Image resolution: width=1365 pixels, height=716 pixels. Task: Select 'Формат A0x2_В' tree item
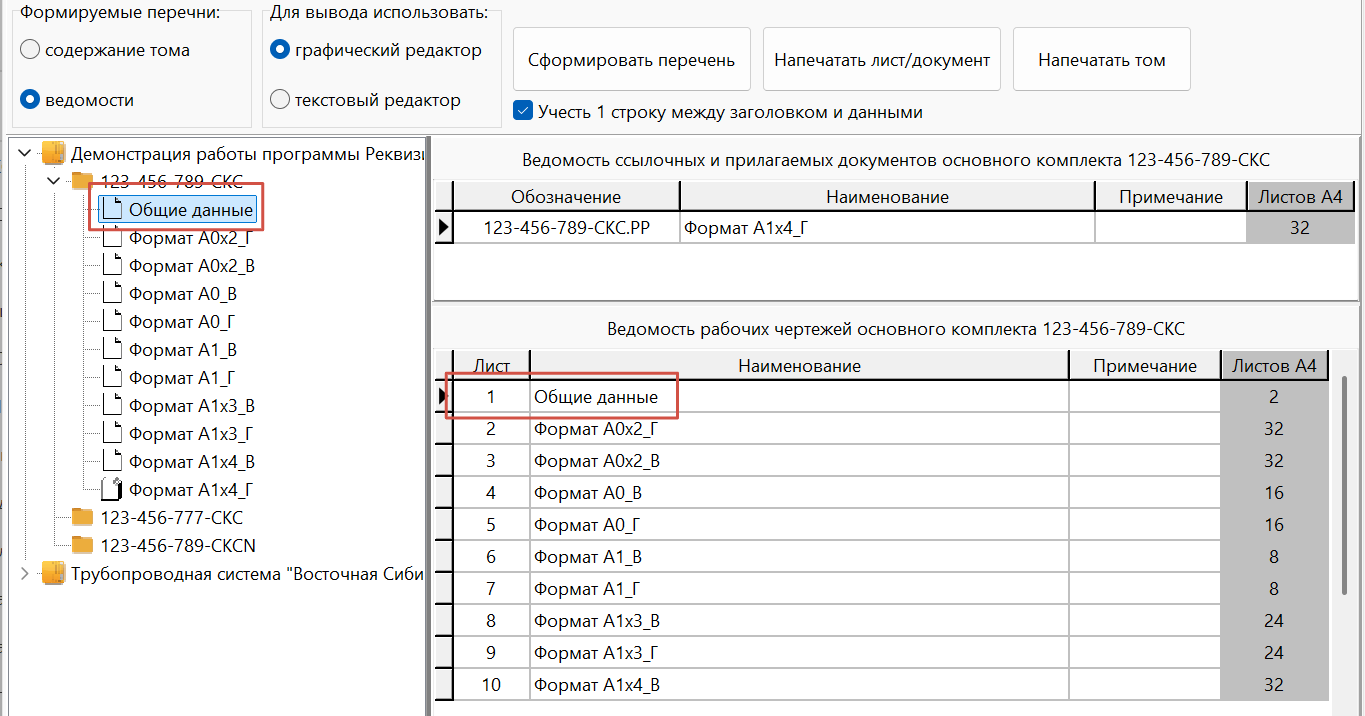point(193,266)
